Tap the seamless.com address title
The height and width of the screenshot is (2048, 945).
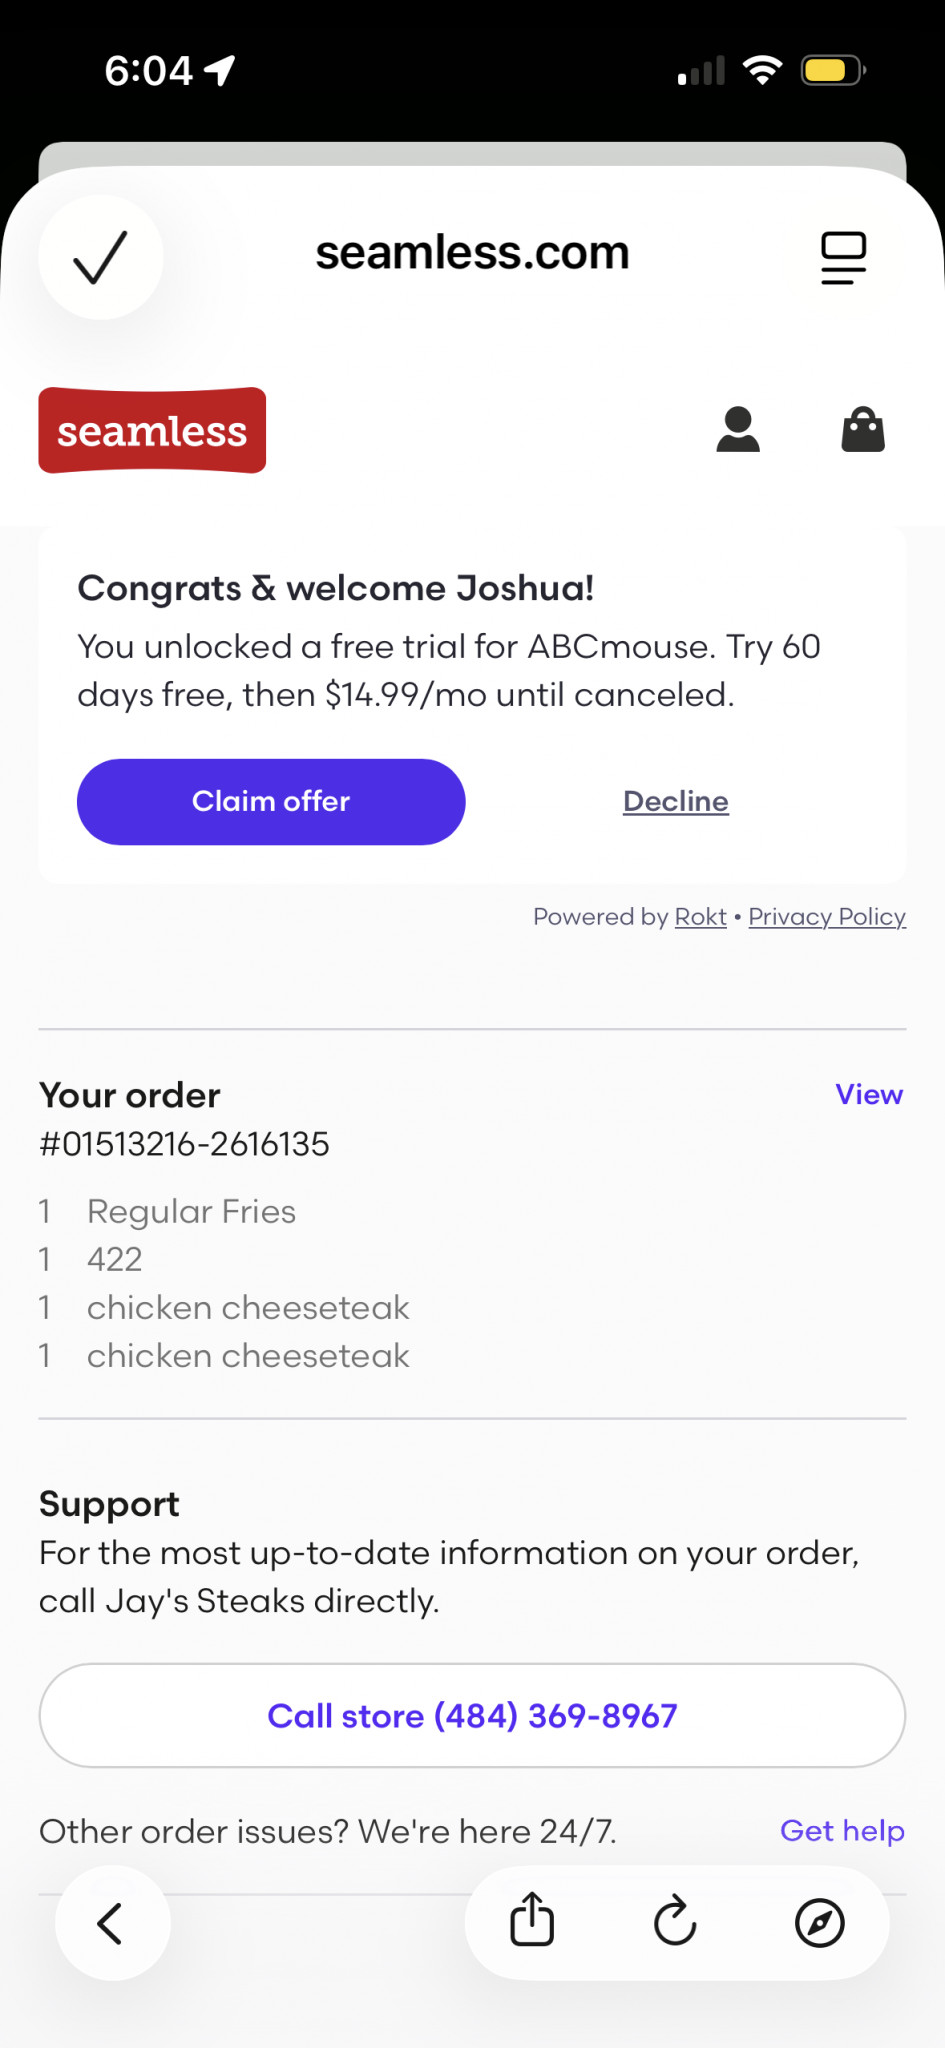tap(472, 253)
